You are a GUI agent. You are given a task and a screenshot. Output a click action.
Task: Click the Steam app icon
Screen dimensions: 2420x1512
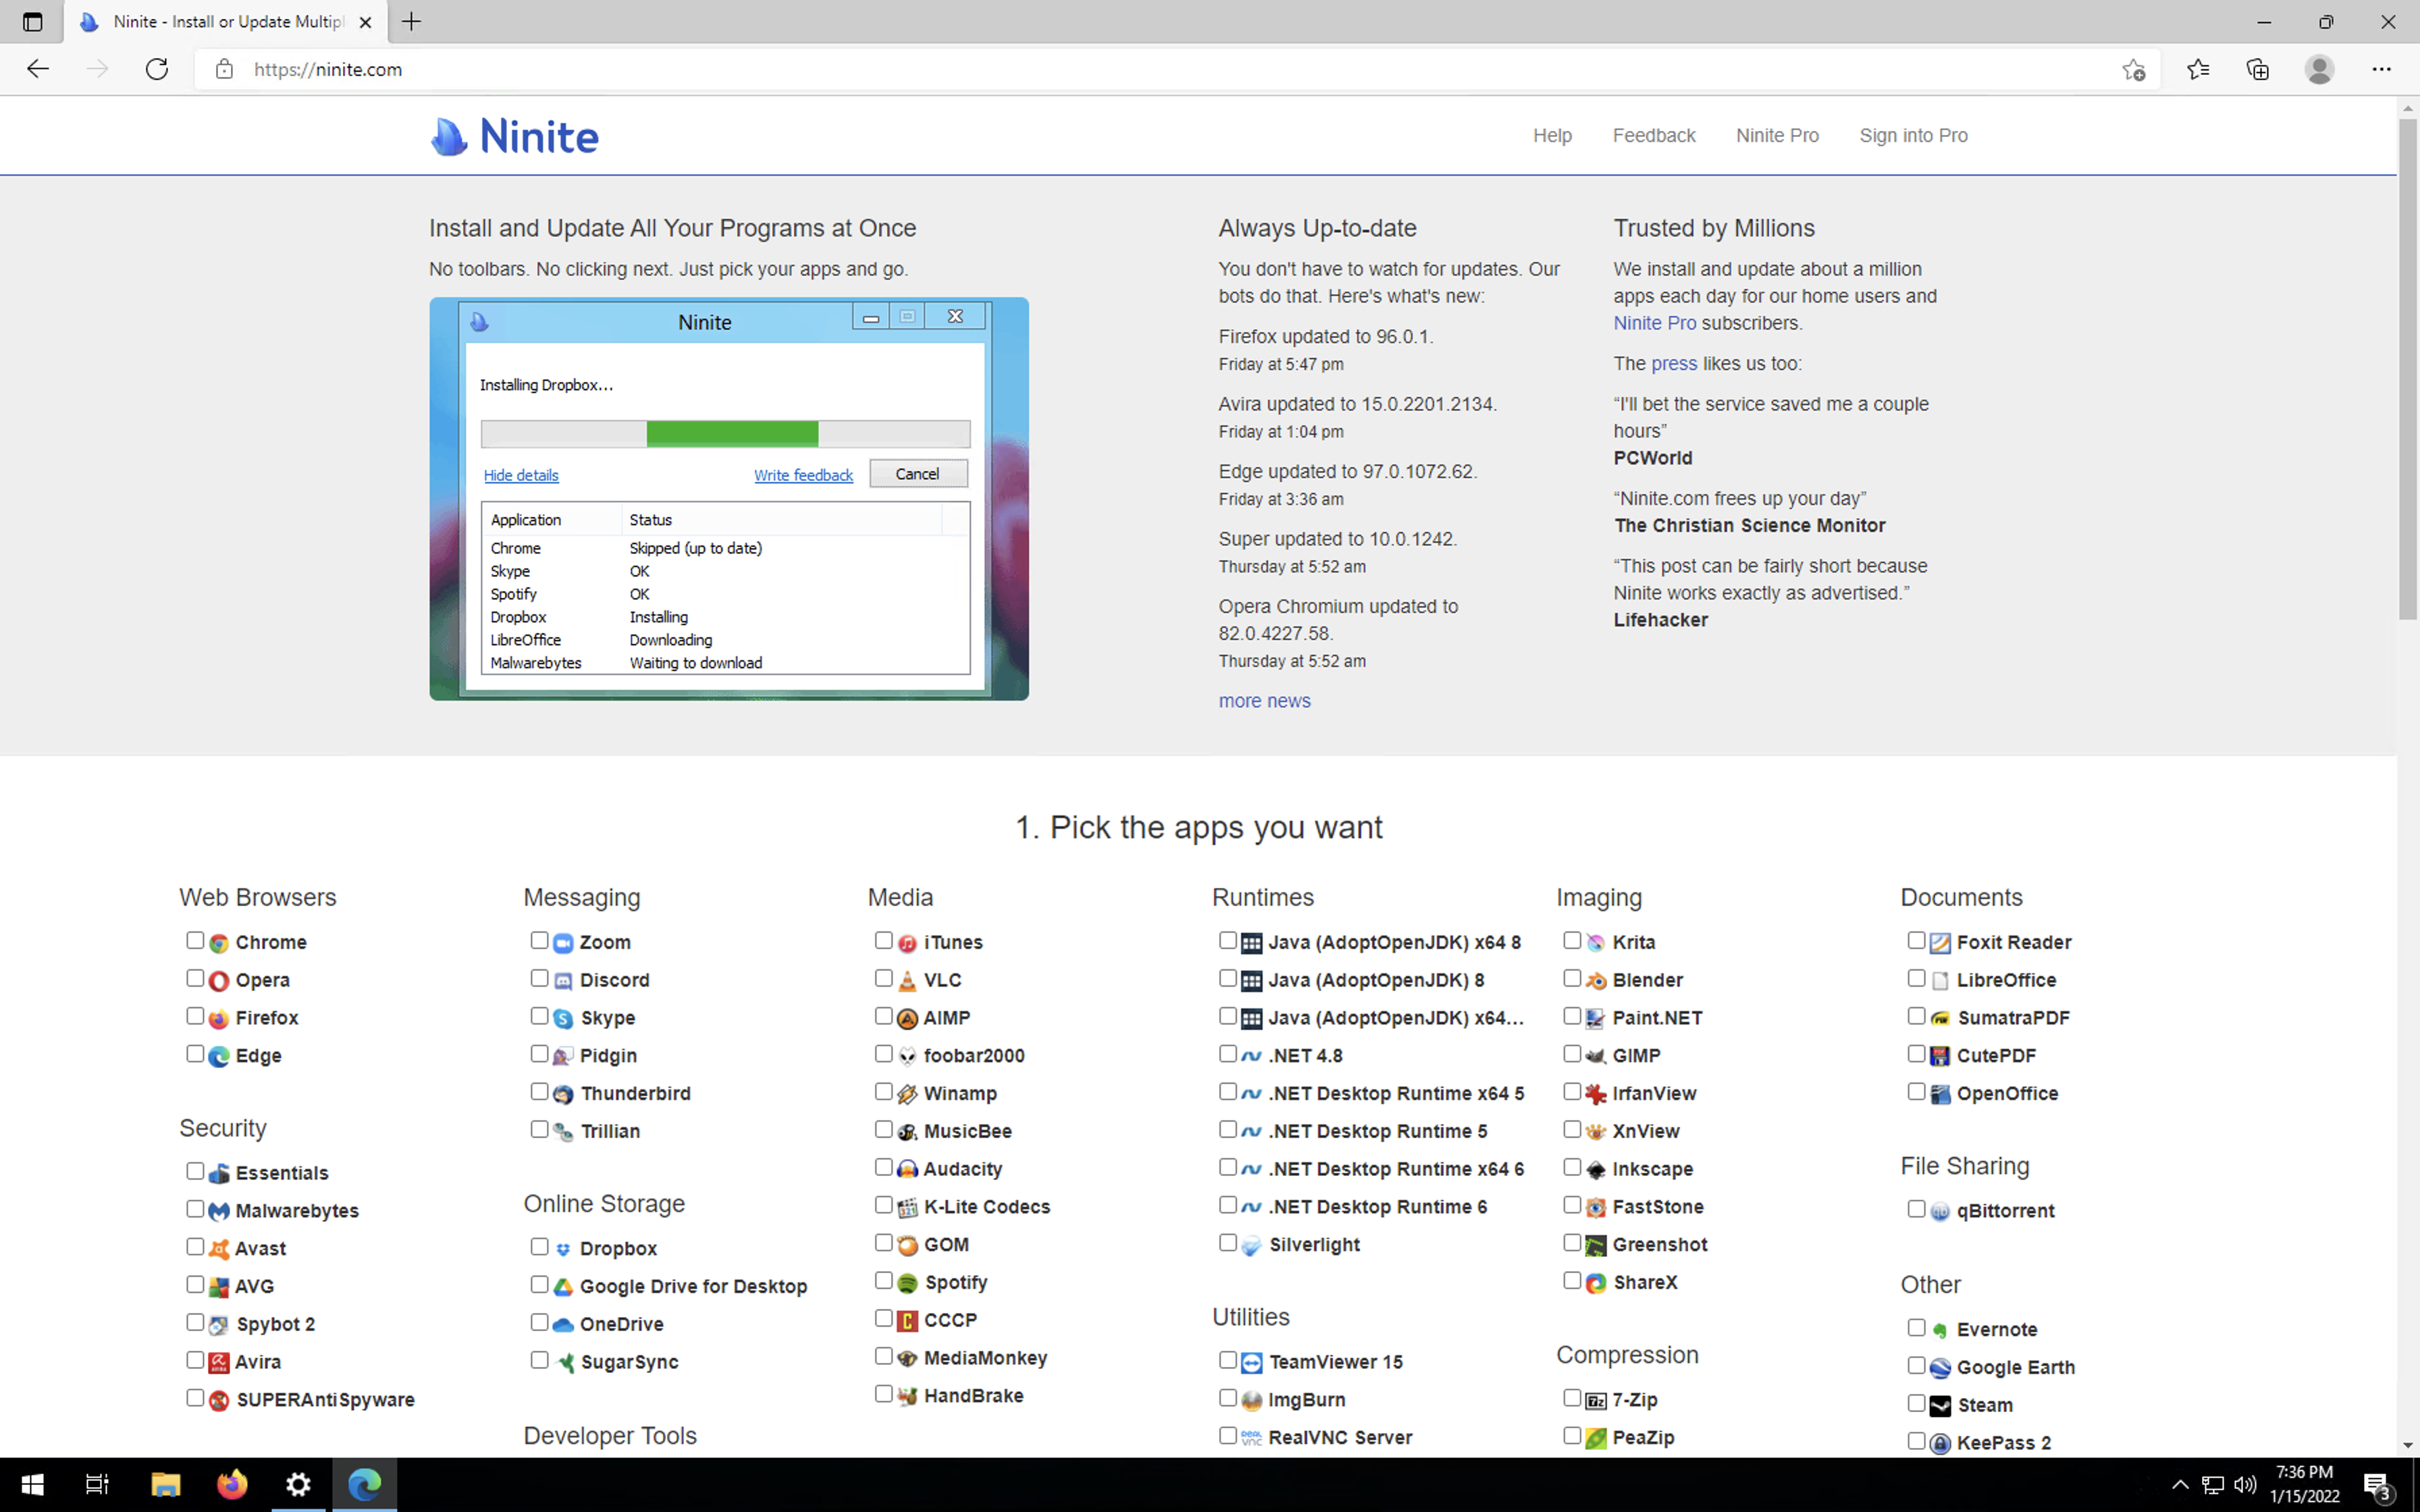(1940, 1406)
